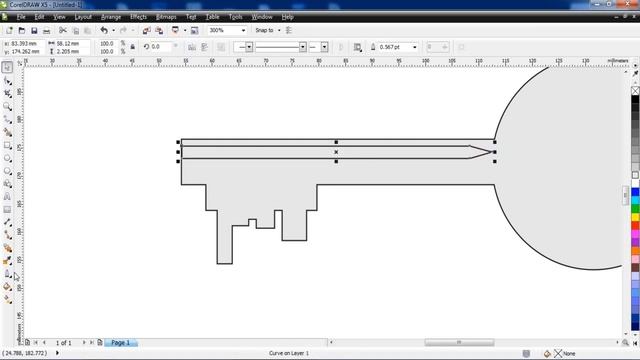Pick the green palette swatch
Image resolution: width=640 pixels, height=360 pixels.
(635, 209)
